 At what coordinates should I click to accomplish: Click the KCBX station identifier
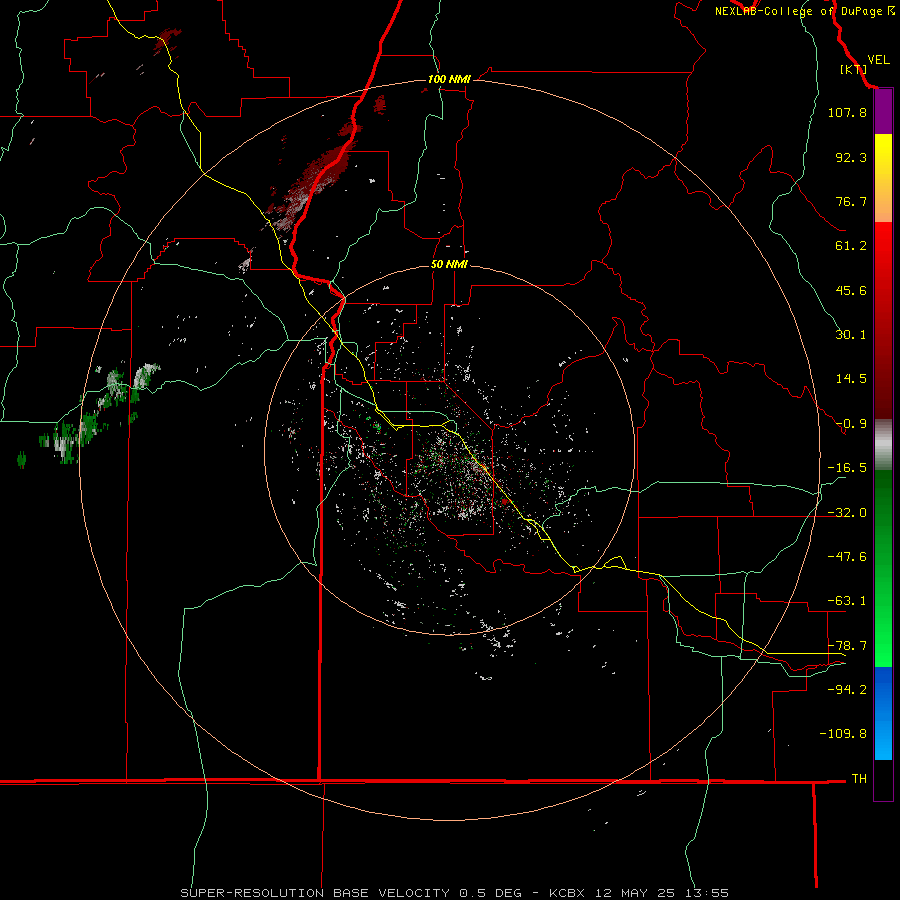point(567,893)
